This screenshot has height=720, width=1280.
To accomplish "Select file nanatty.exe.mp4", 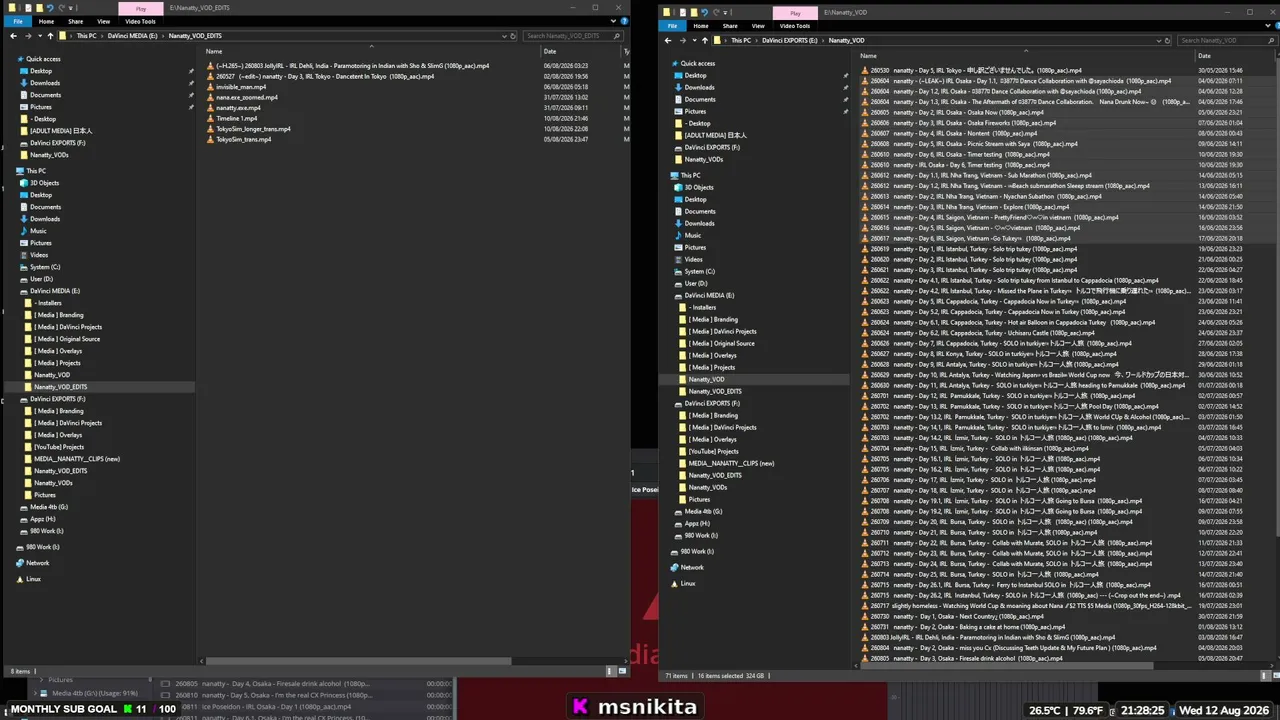I will [x=238, y=108].
